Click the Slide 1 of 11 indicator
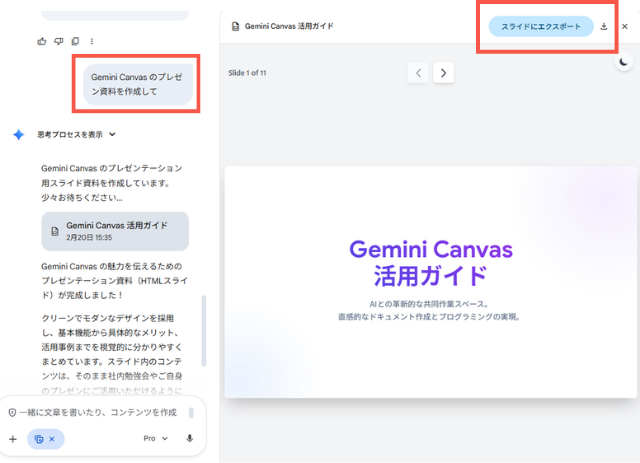Viewport: 640px width, 463px height. click(247, 73)
